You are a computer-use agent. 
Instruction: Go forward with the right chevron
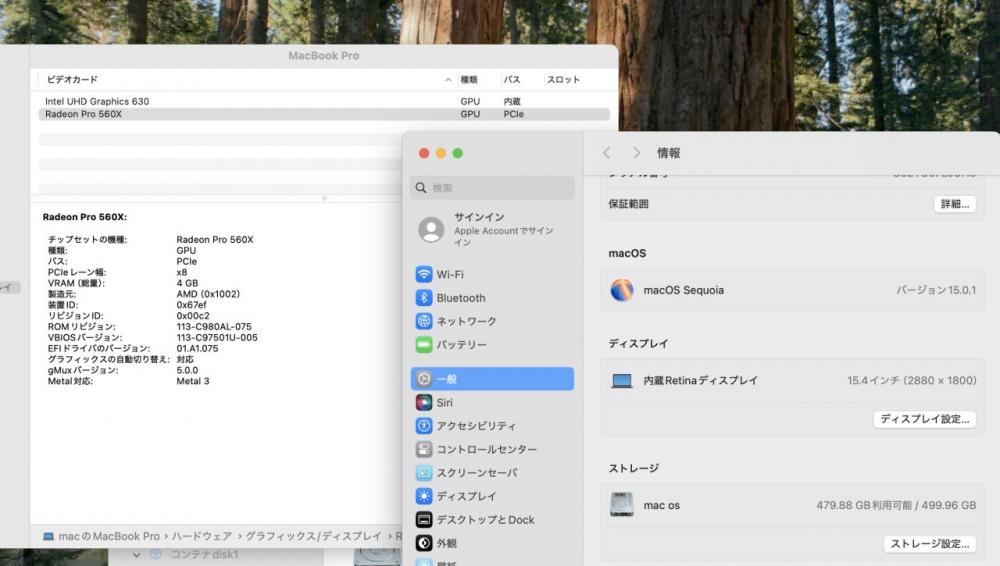point(636,153)
